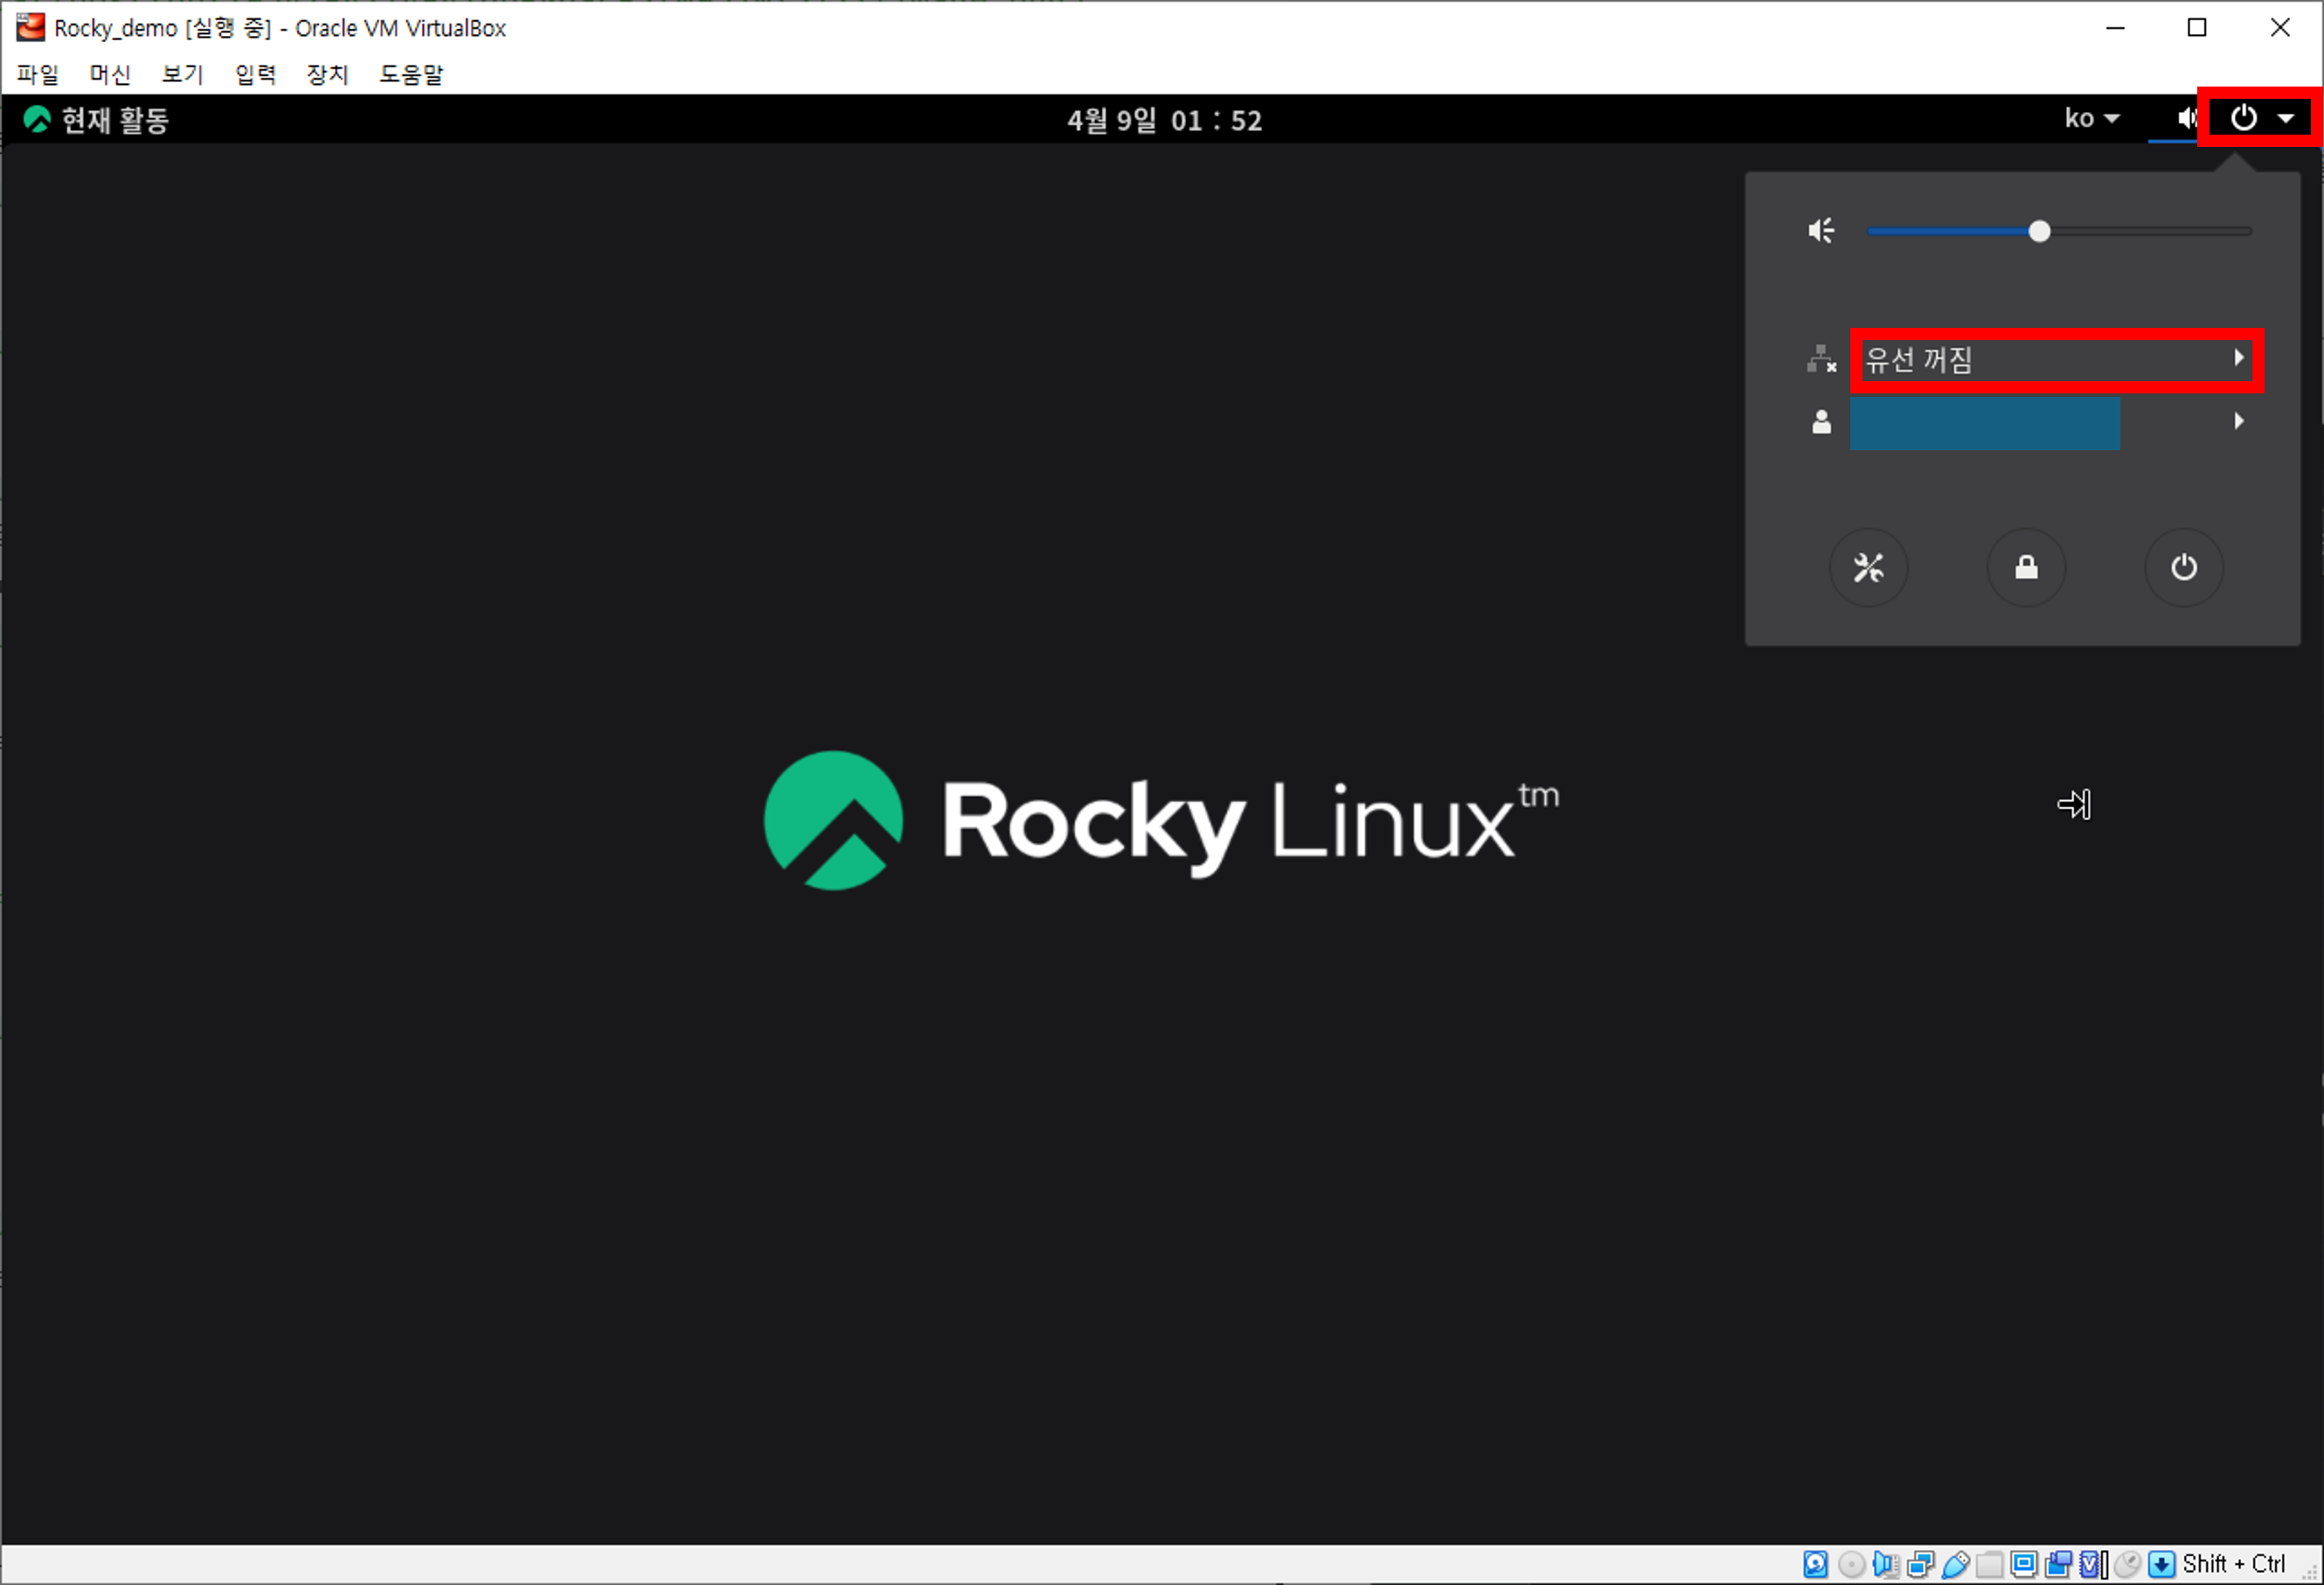Click the network adapter status icon
This screenshot has height=1585, width=2324.
coord(1921,1564)
